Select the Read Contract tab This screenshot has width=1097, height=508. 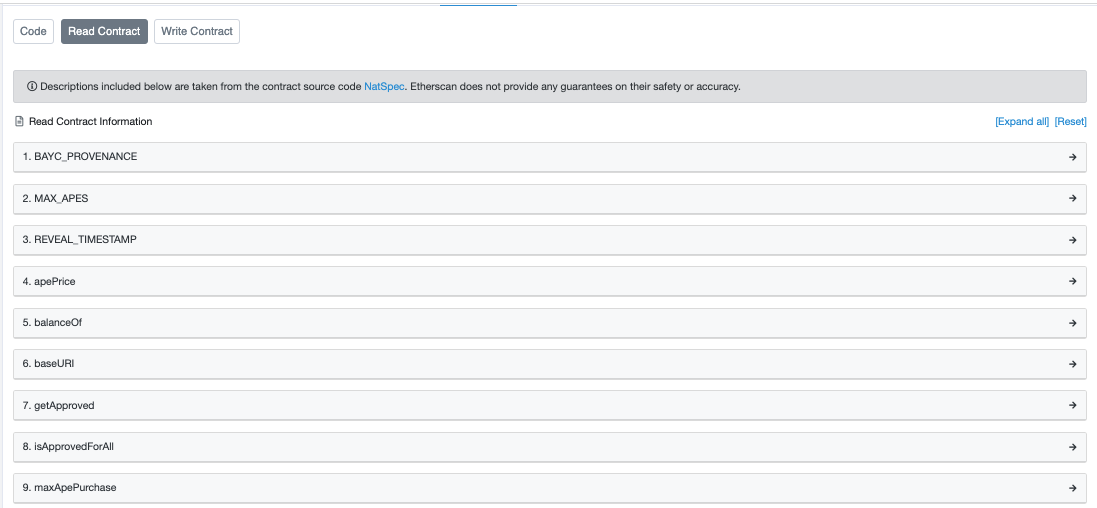point(104,31)
